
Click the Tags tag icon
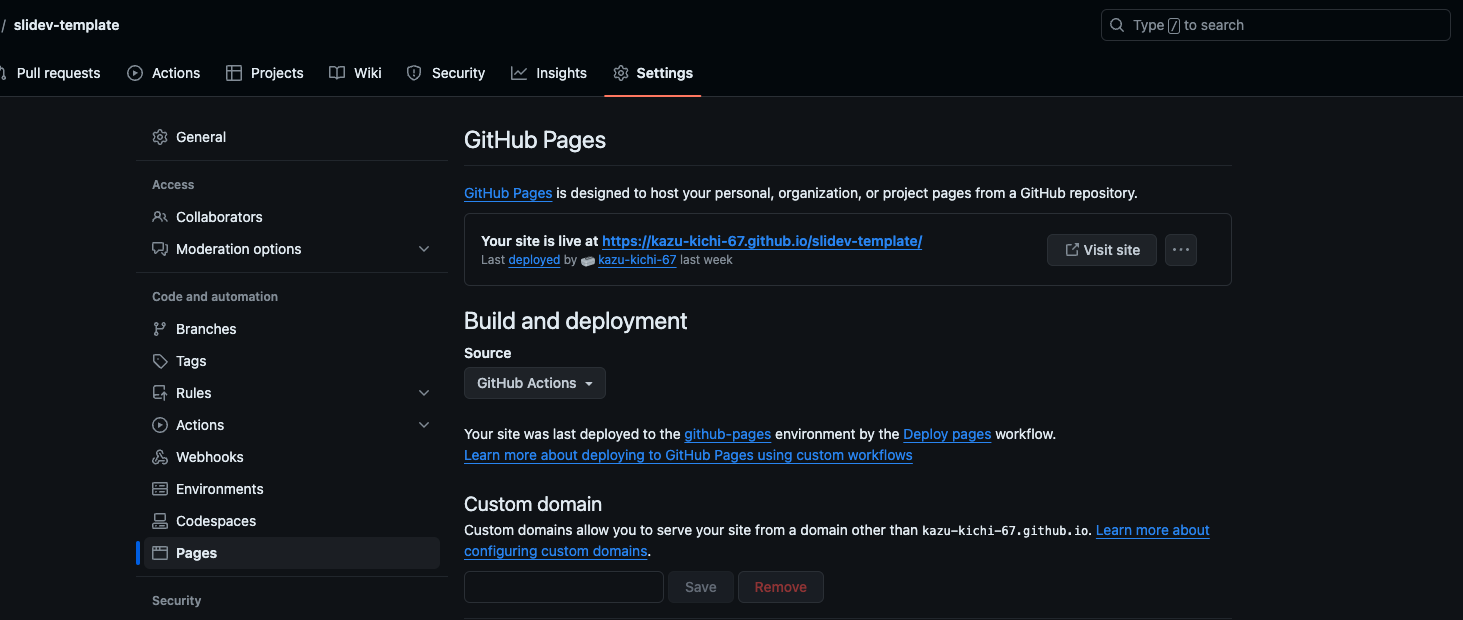click(160, 361)
